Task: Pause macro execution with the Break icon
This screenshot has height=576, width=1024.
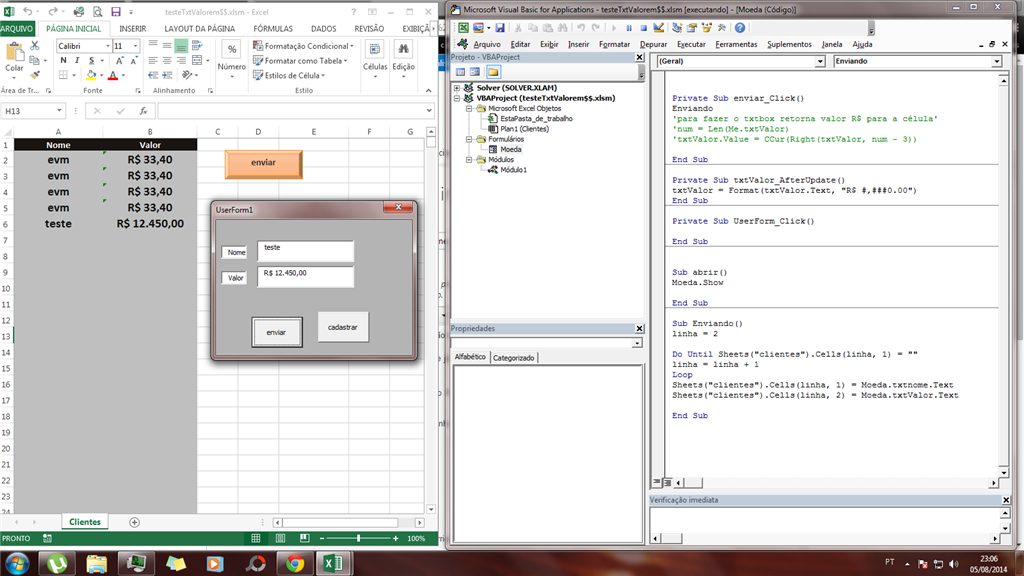Action: click(629, 27)
